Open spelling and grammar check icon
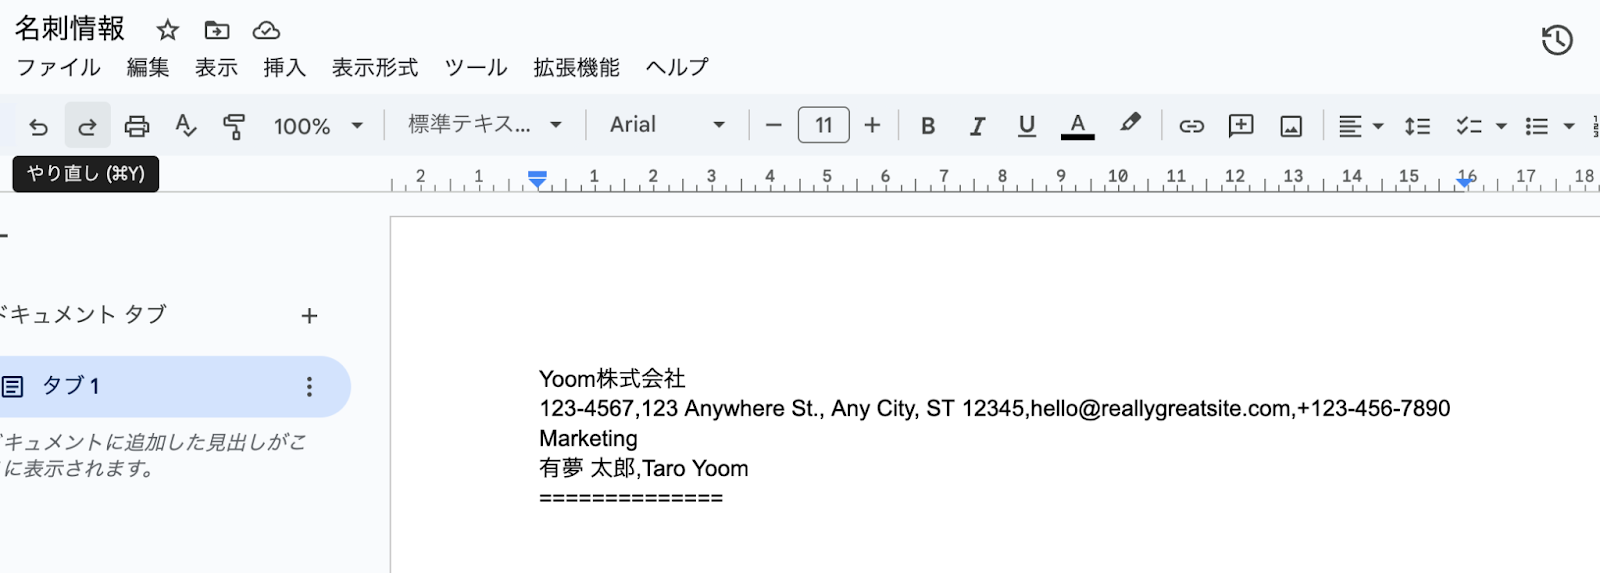 185,126
